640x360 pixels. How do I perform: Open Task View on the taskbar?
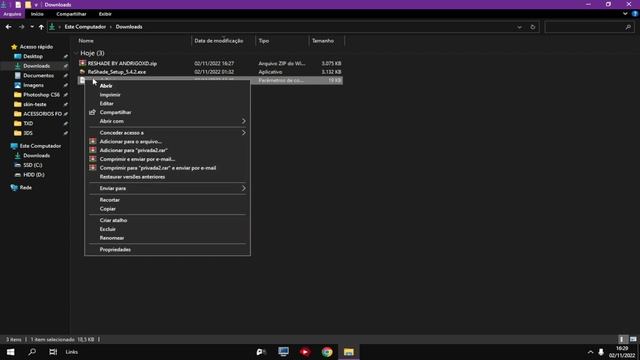tap(53, 352)
